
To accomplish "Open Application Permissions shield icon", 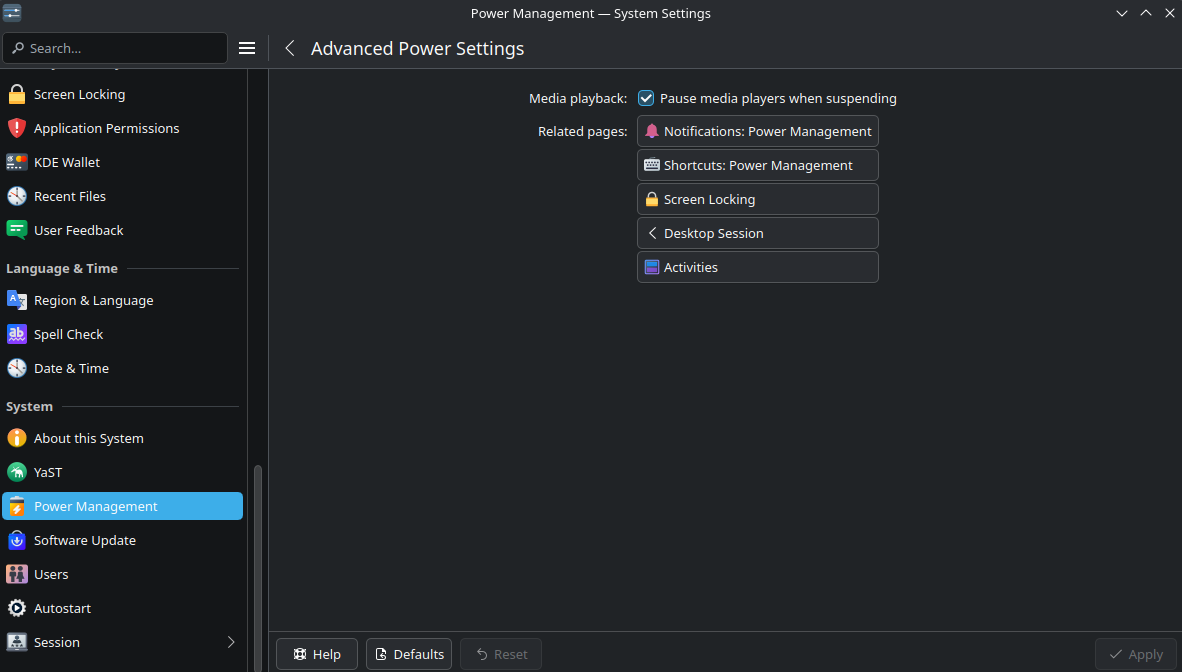I will coord(16,129).
